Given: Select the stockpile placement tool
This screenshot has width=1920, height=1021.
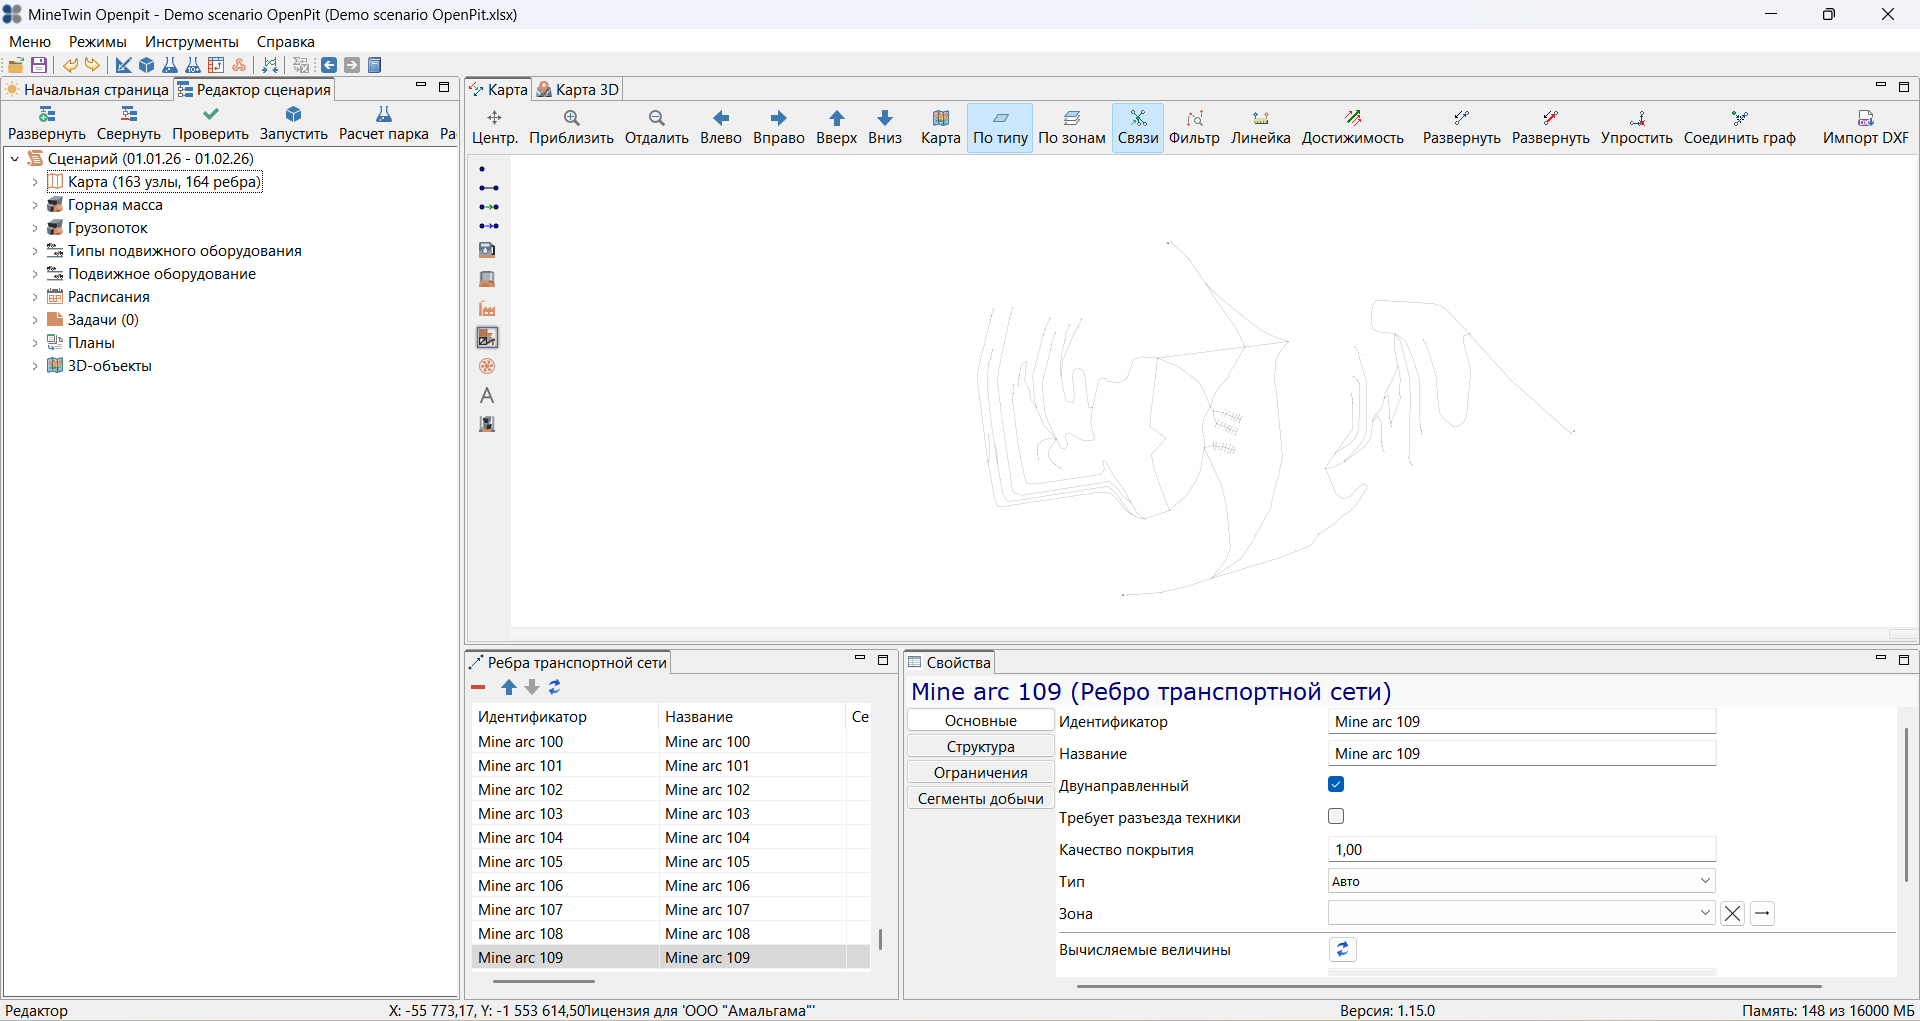Looking at the screenshot, I should tap(487, 279).
